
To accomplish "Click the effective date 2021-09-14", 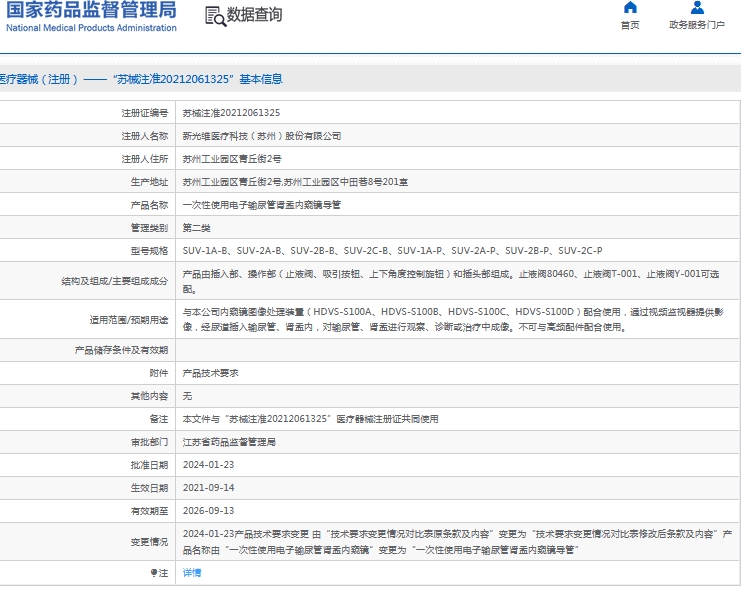I will 208,488.
